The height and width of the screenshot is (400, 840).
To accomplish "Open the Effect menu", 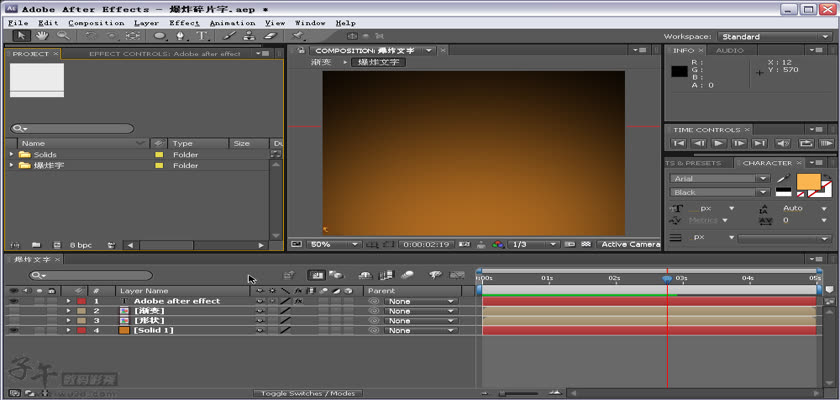I will [x=184, y=23].
